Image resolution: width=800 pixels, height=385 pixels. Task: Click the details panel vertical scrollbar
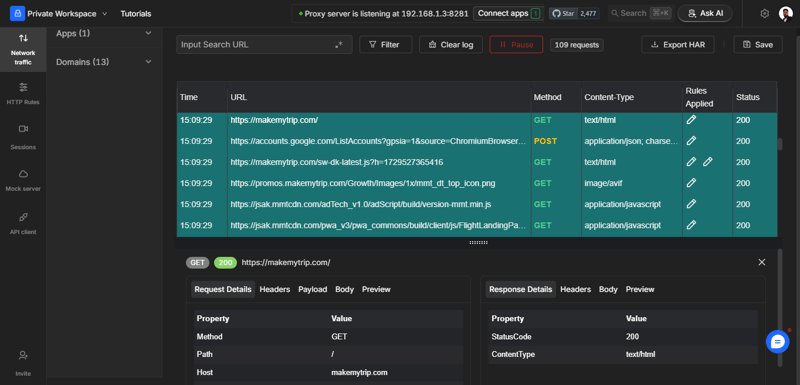[780, 307]
